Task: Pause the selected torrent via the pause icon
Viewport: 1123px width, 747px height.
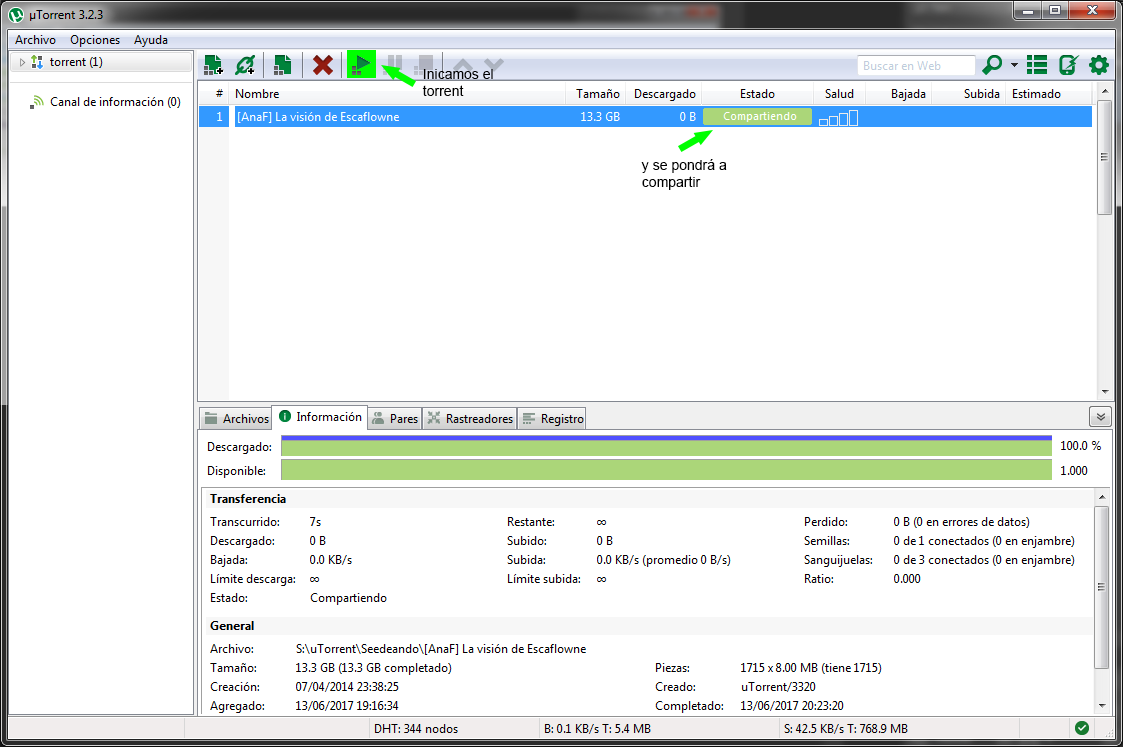Action: (x=394, y=64)
